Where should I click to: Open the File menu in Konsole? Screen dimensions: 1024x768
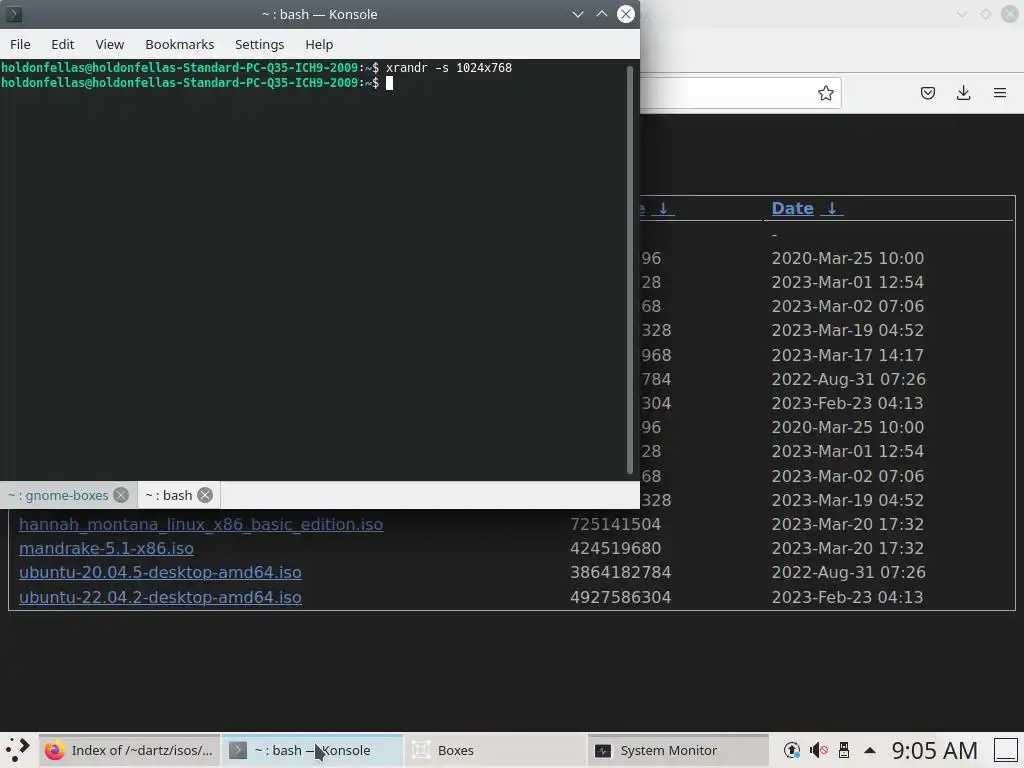[x=20, y=44]
